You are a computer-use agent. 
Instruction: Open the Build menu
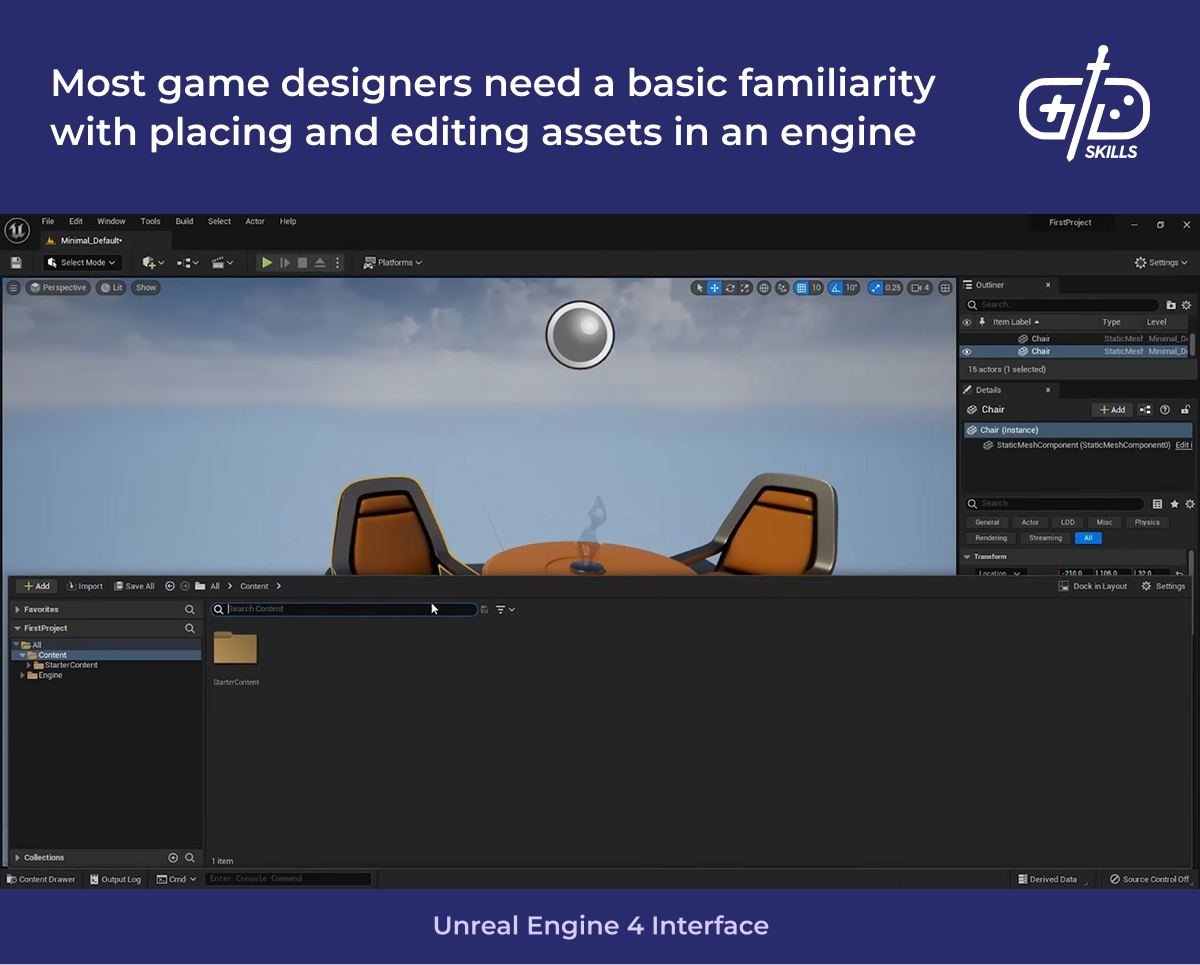pyautogui.click(x=184, y=222)
